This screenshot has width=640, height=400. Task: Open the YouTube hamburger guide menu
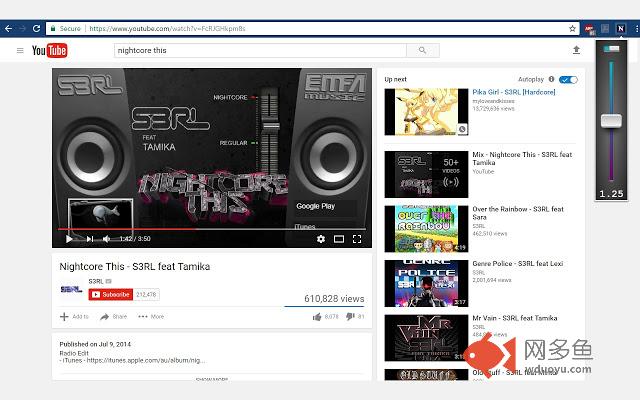(x=20, y=51)
